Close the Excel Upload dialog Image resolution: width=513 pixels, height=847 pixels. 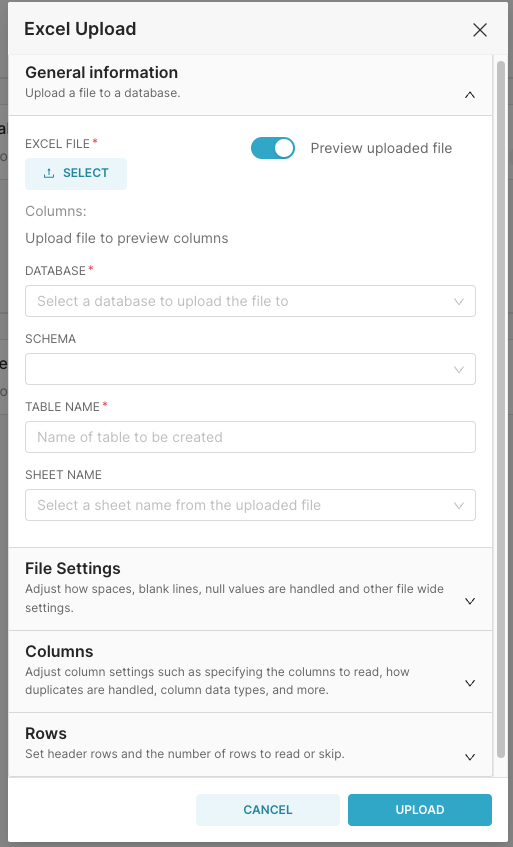[x=480, y=30]
